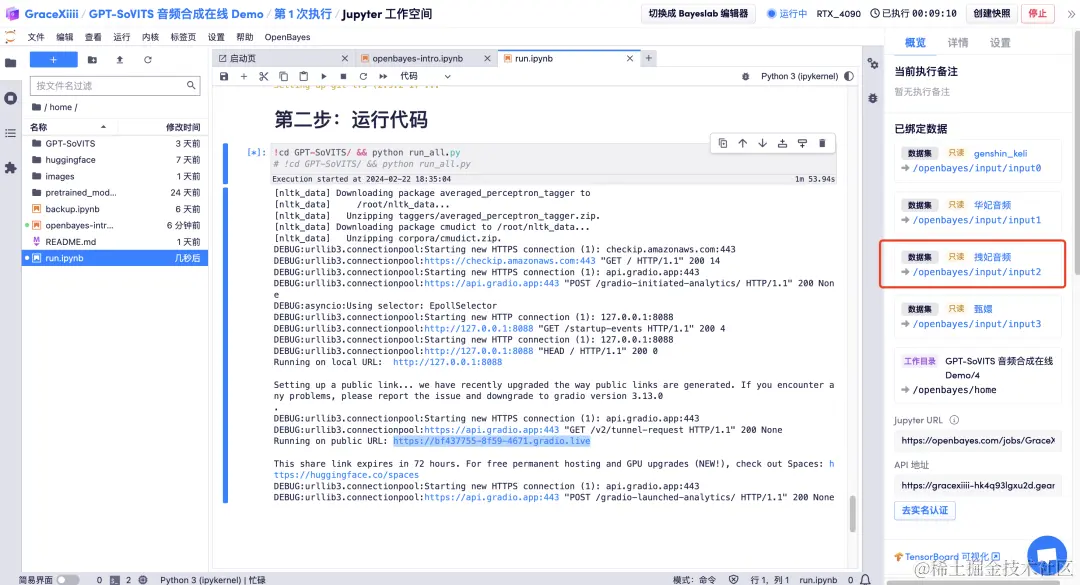Open the right sidebar debugger icon
Screen dimensions: 1080x585
pos(873,99)
